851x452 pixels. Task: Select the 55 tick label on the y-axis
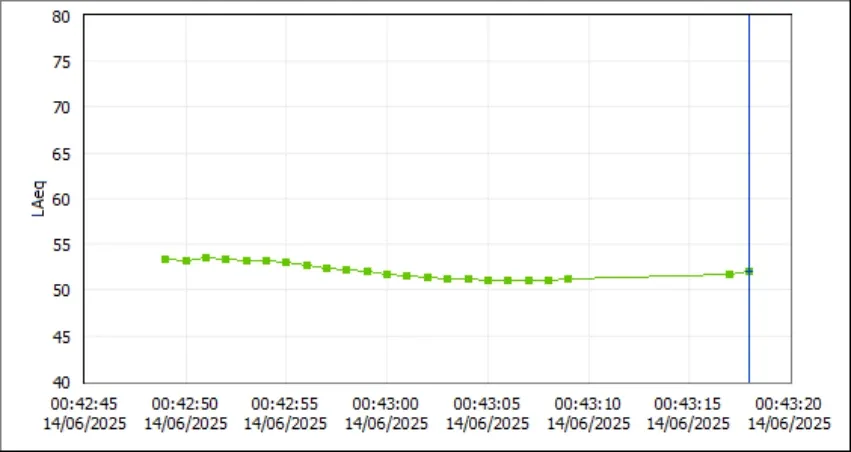[x=61, y=245]
